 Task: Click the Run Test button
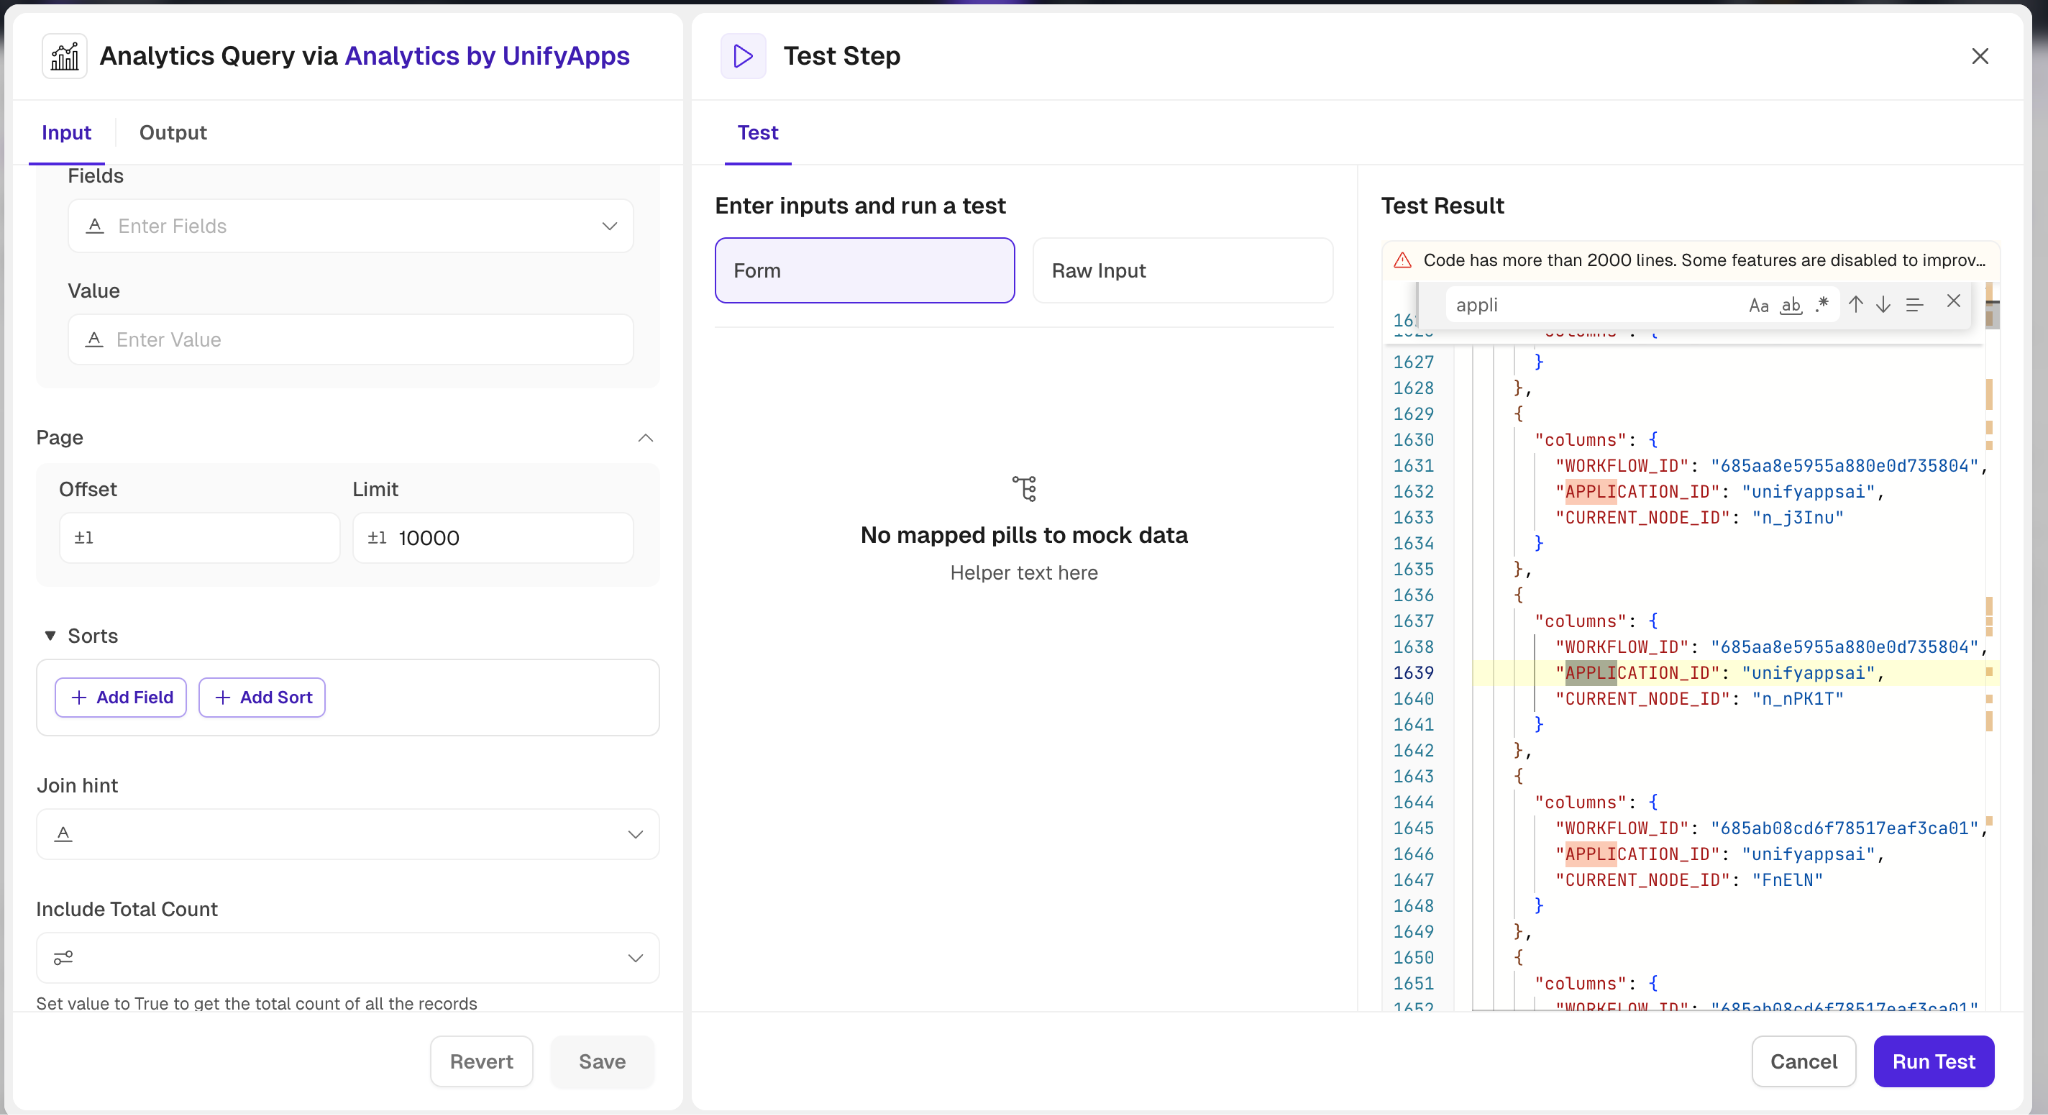(x=1933, y=1061)
